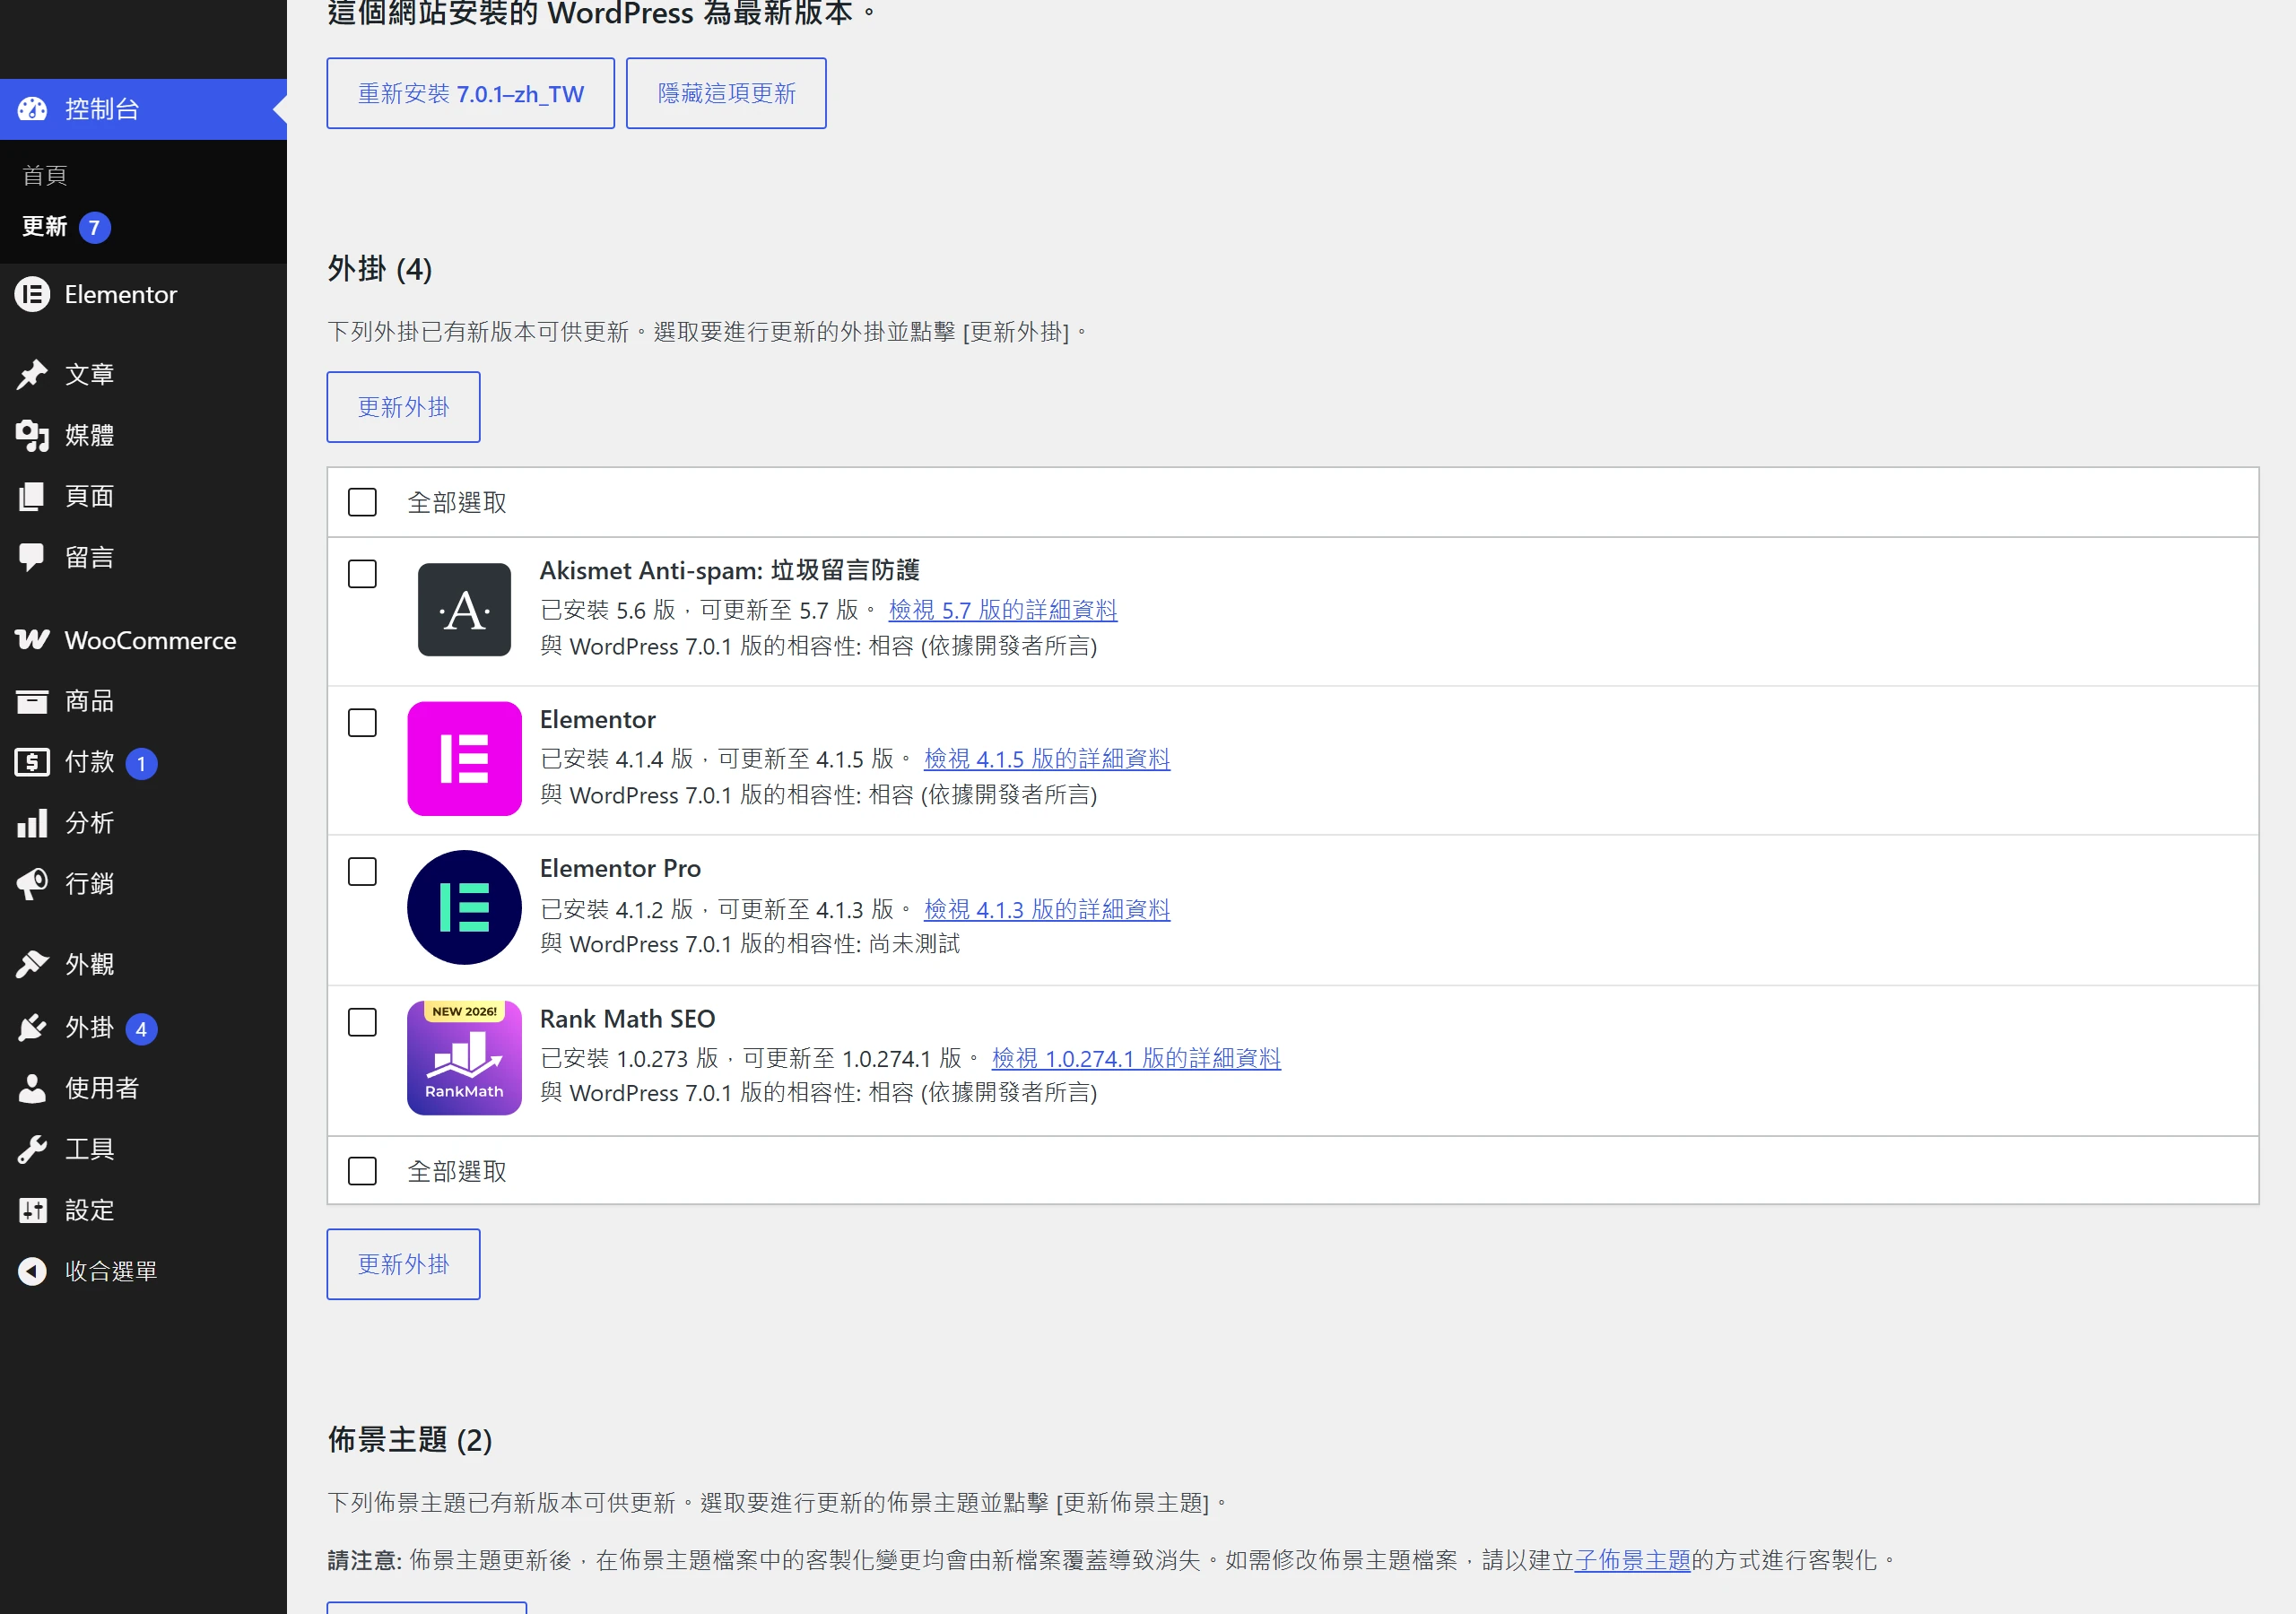Open the 設定 sidebar menu
2296x1614 pixels.
[x=143, y=1210]
